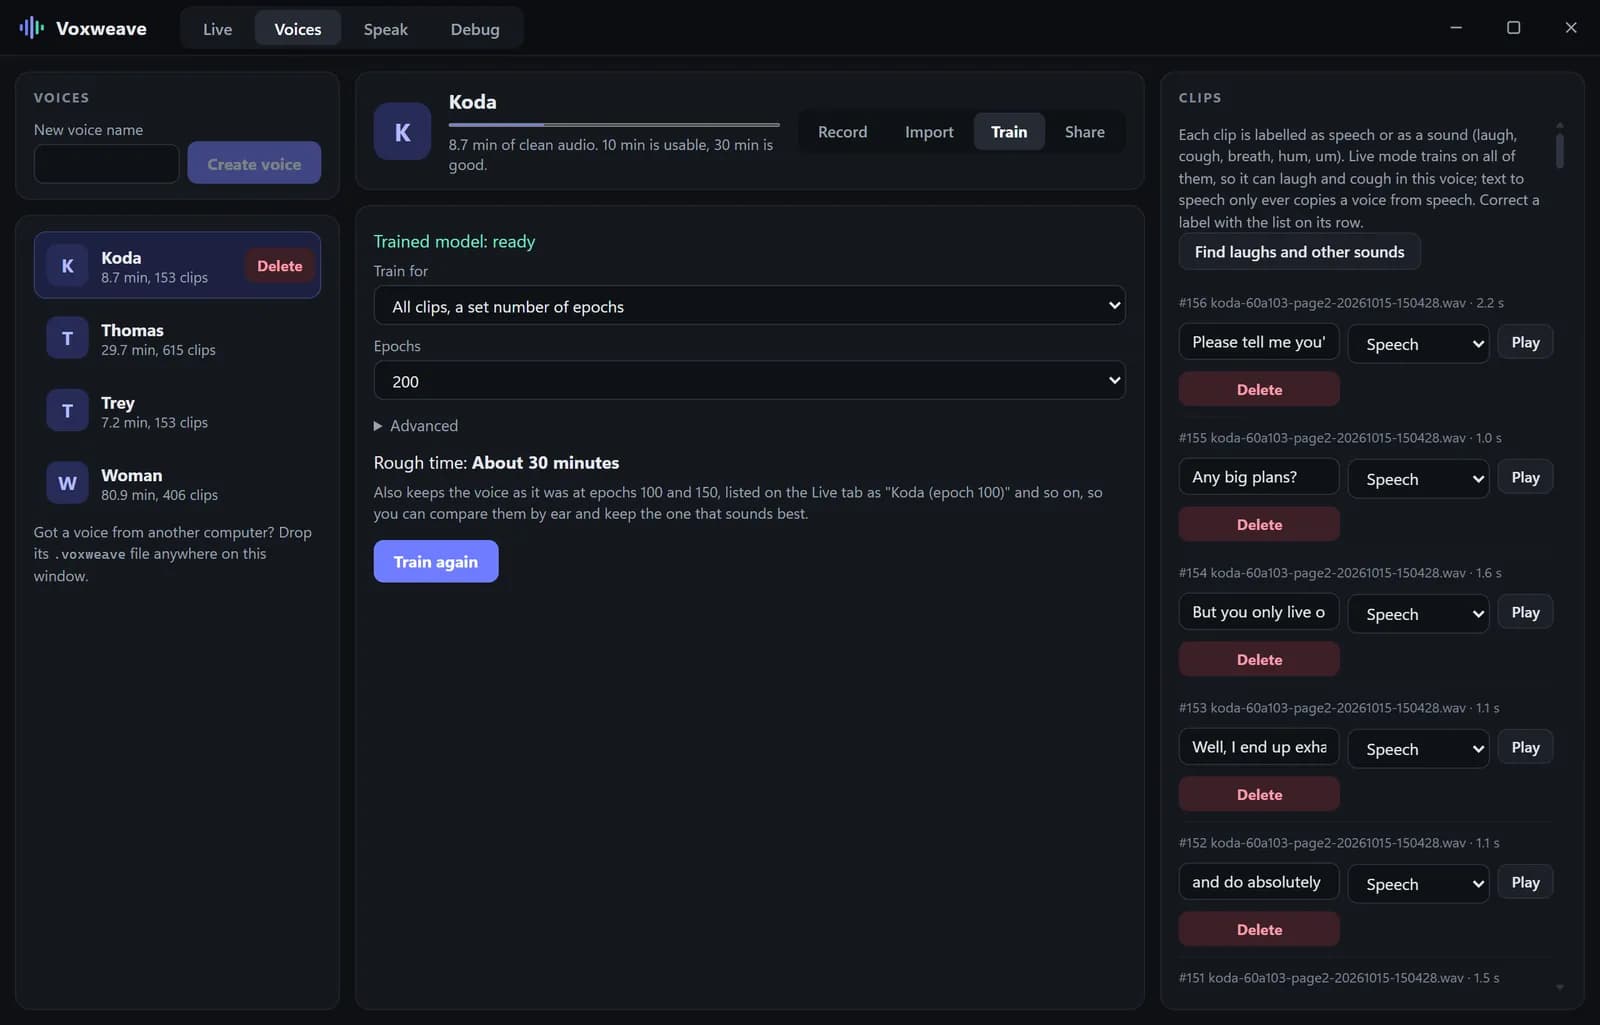Select the Import mode tab
The image size is (1600, 1025).
[x=929, y=132]
